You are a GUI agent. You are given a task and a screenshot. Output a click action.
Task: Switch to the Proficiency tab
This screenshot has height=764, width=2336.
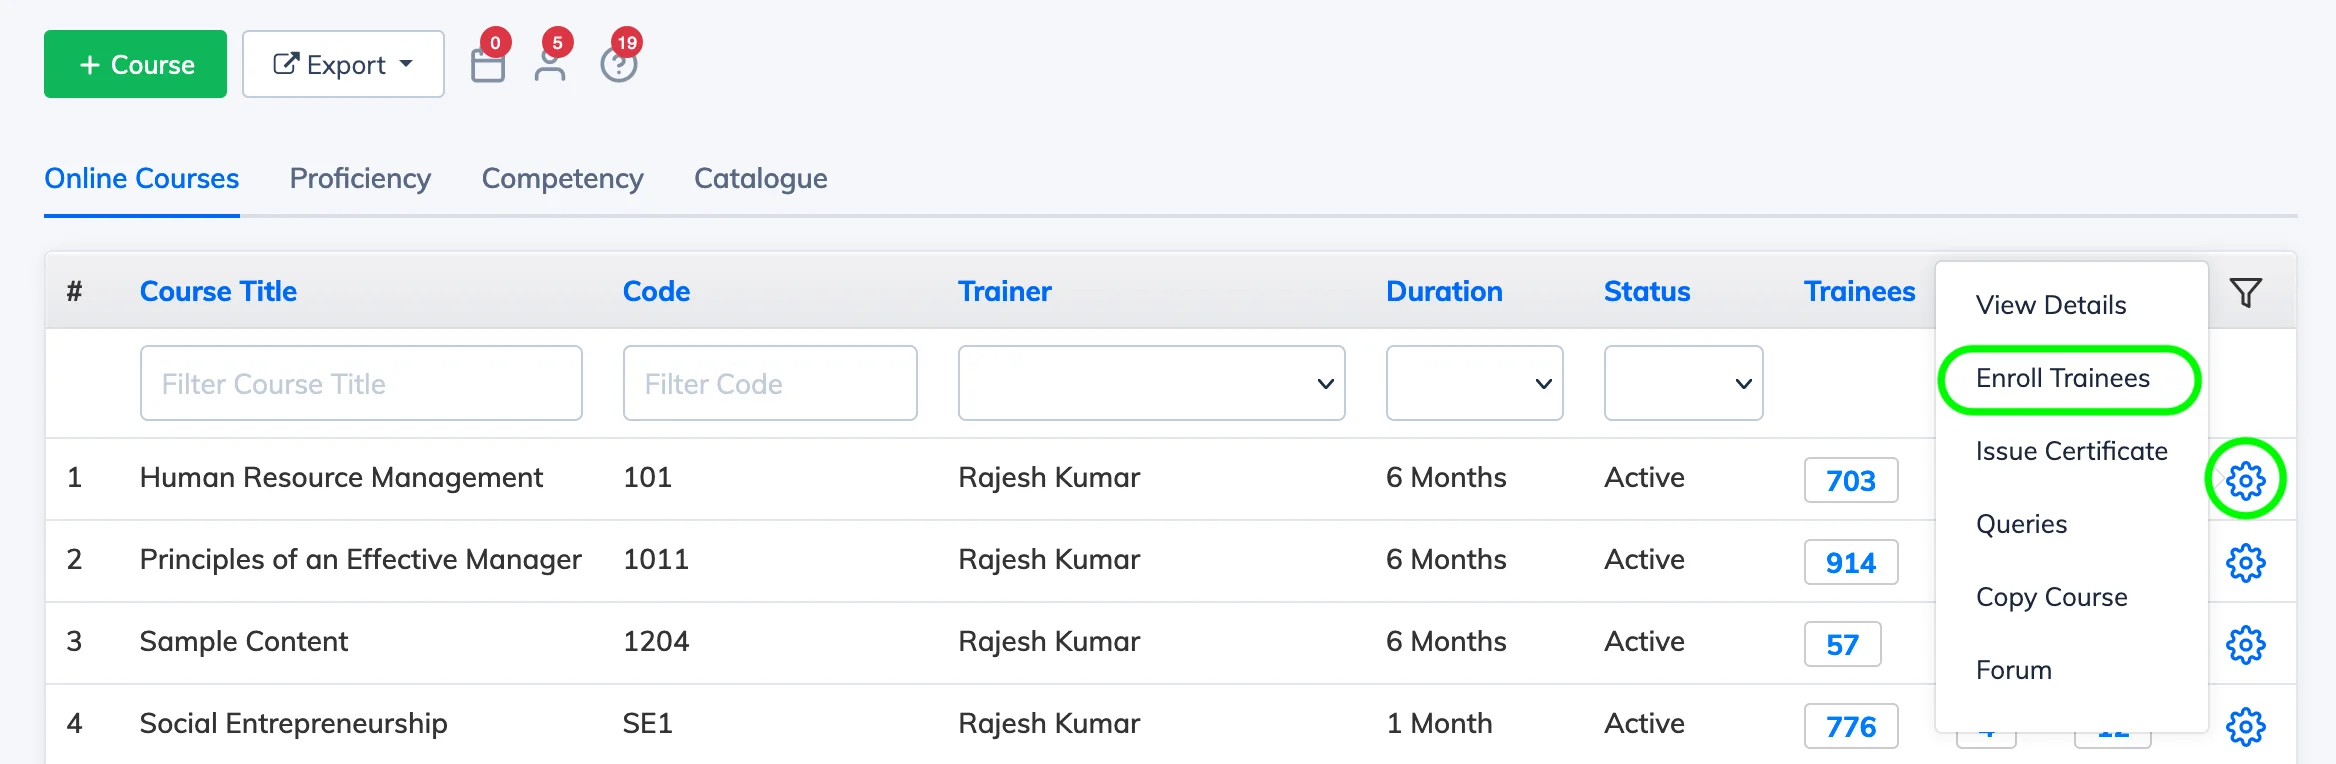(x=360, y=178)
